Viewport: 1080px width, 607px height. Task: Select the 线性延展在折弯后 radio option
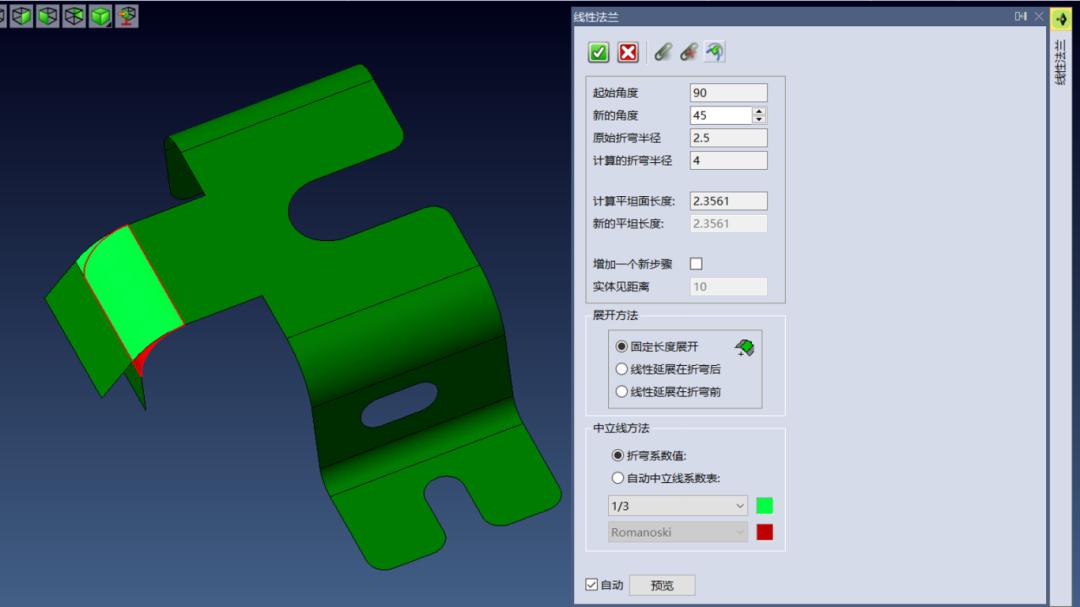[x=621, y=369]
